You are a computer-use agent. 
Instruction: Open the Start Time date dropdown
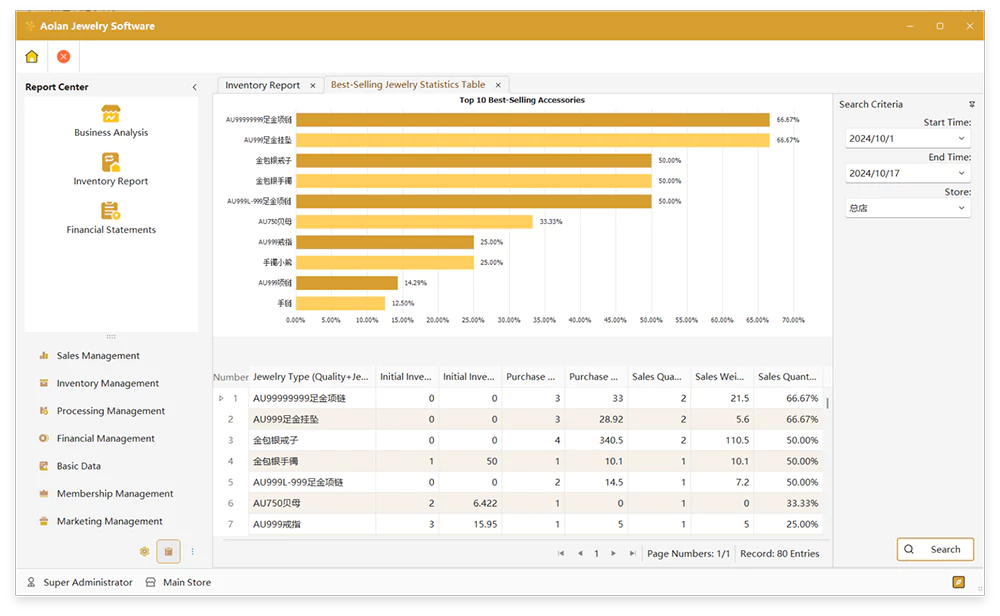click(962, 139)
